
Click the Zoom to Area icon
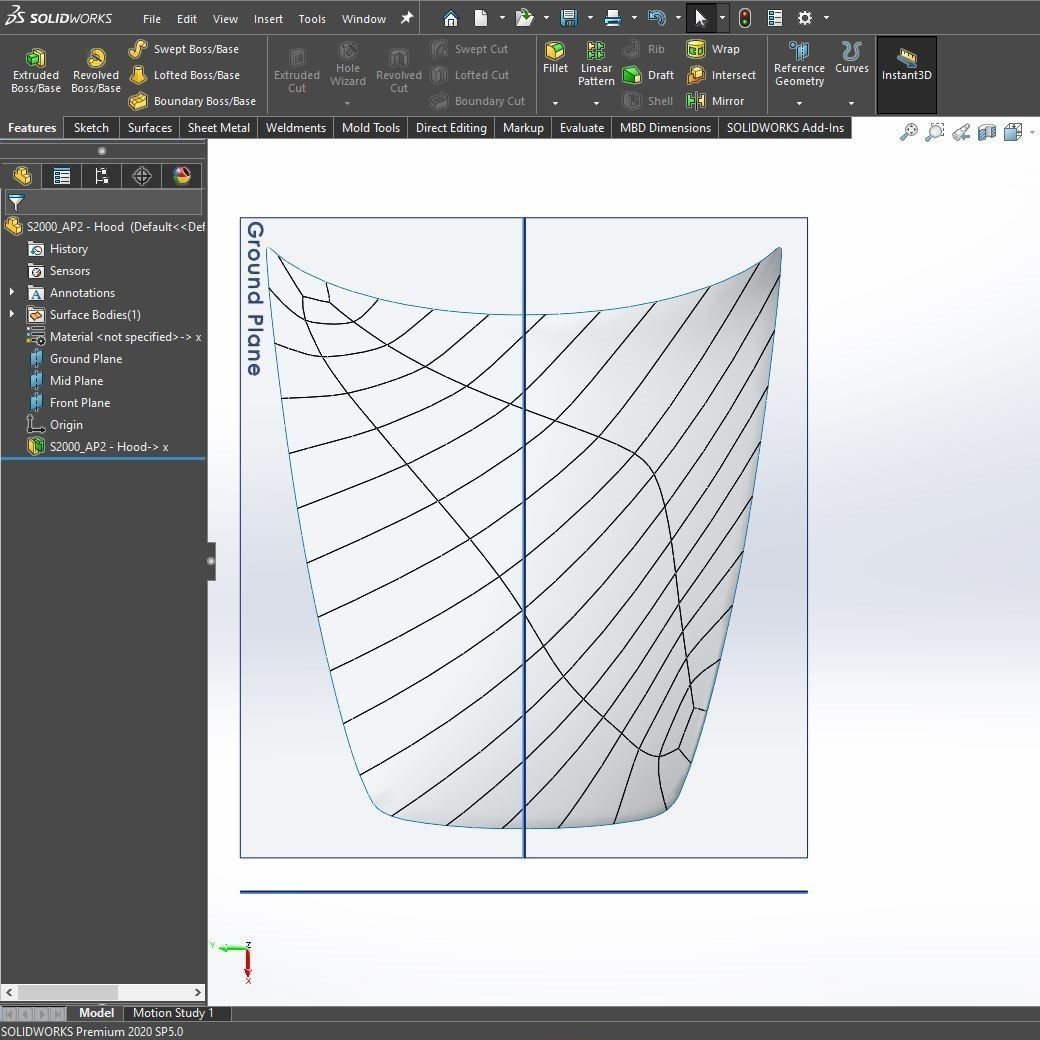click(x=935, y=132)
